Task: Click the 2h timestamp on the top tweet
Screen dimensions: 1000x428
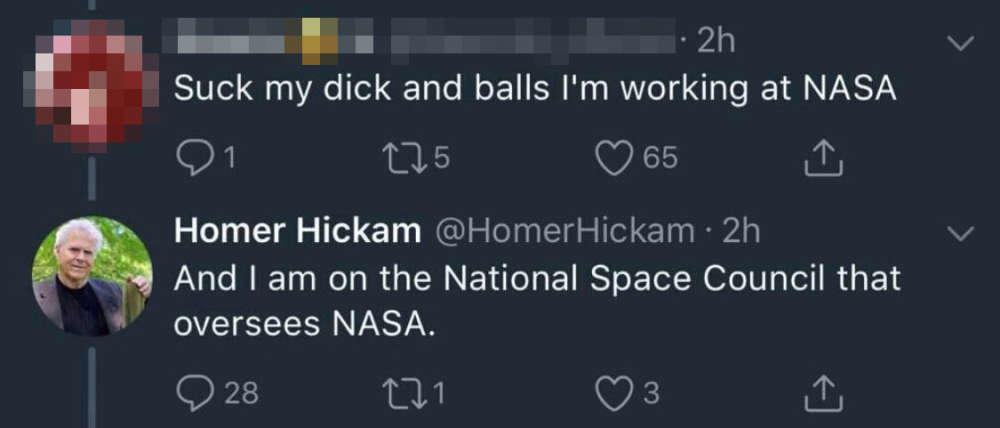Action: click(715, 41)
